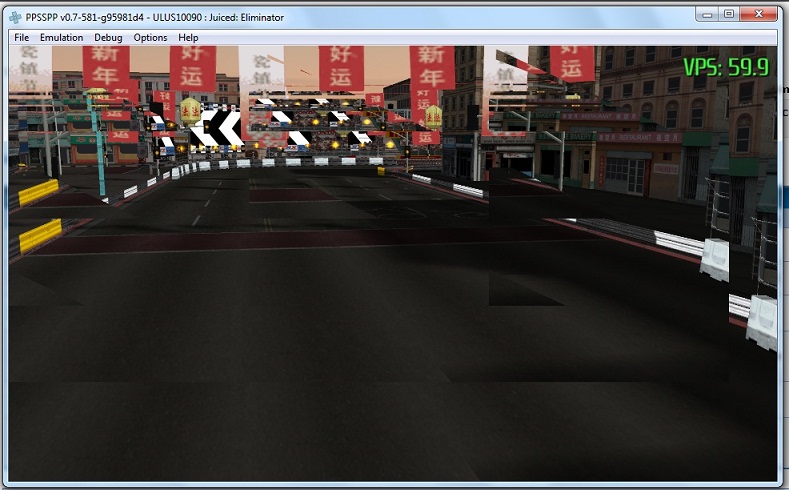This screenshot has height=490, width=789.
Task: Click the green VPS counter readout
Action: [x=725, y=67]
